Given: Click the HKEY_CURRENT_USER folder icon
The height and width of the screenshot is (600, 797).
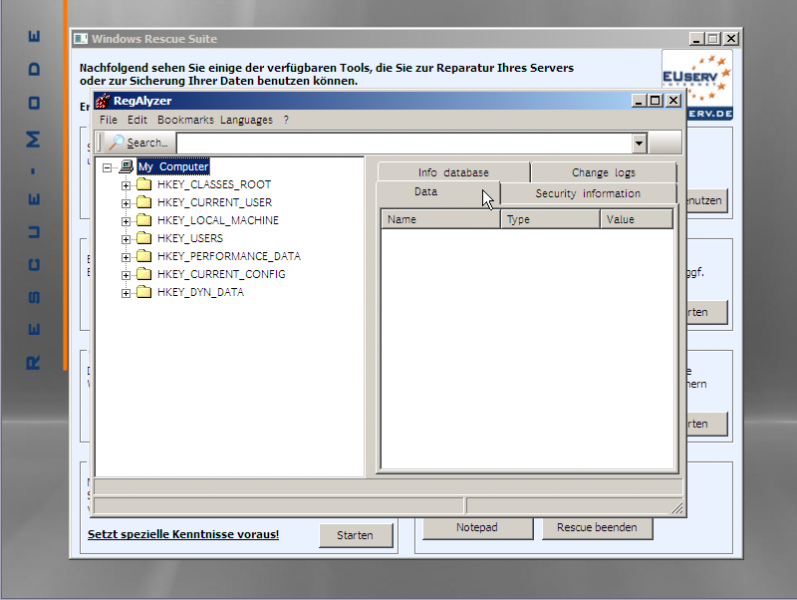Looking at the screenshot, I should click(144, 202).
